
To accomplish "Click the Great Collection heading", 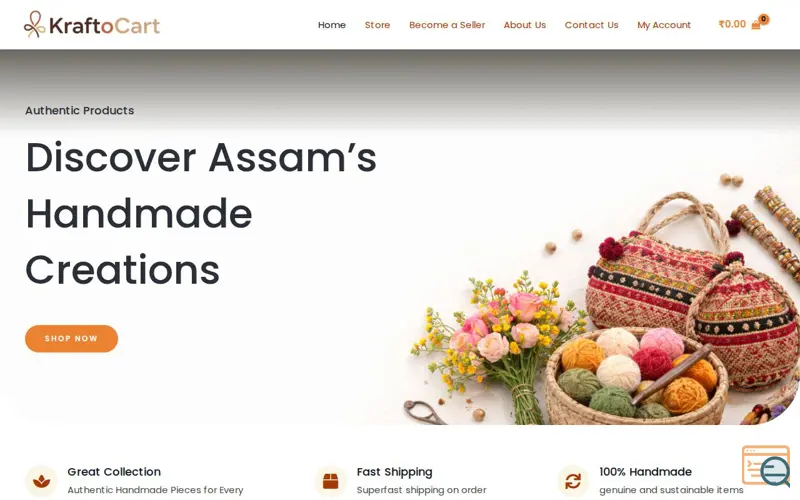I will 114,472.
